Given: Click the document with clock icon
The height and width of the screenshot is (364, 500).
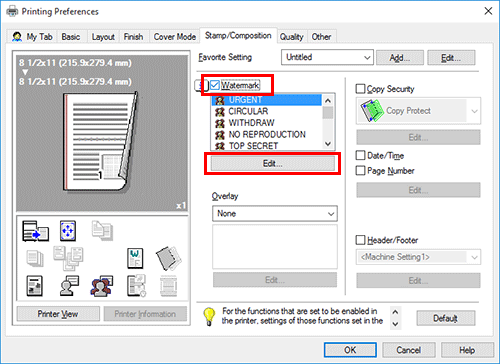Looking at the screenshot, I should (x=136, y=286).
